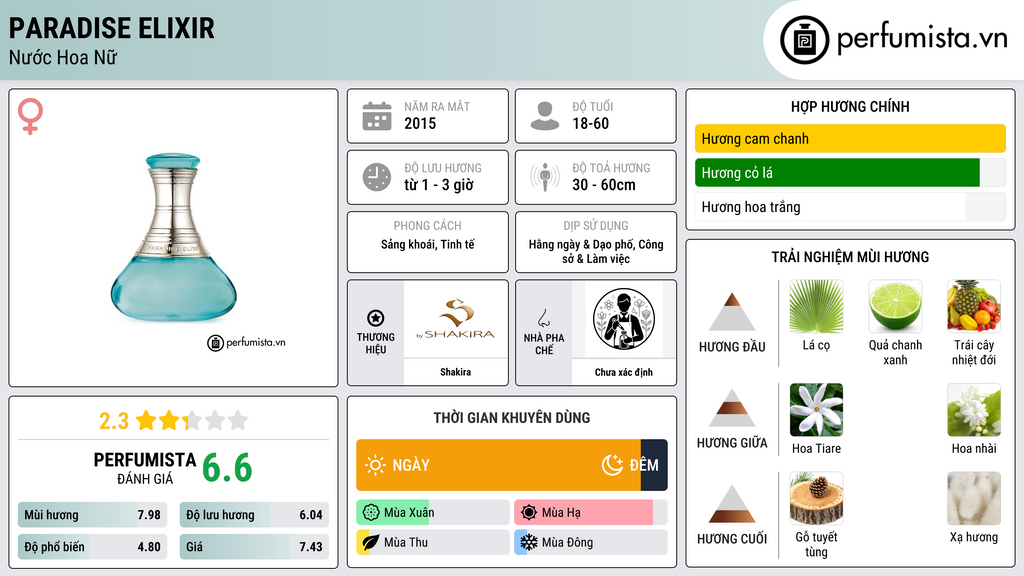Click the green Hương cỏ lá bar
Image resolution: width=1024 pixels, height=576 pixels.
pyautogui.click(x=837, y=173)
